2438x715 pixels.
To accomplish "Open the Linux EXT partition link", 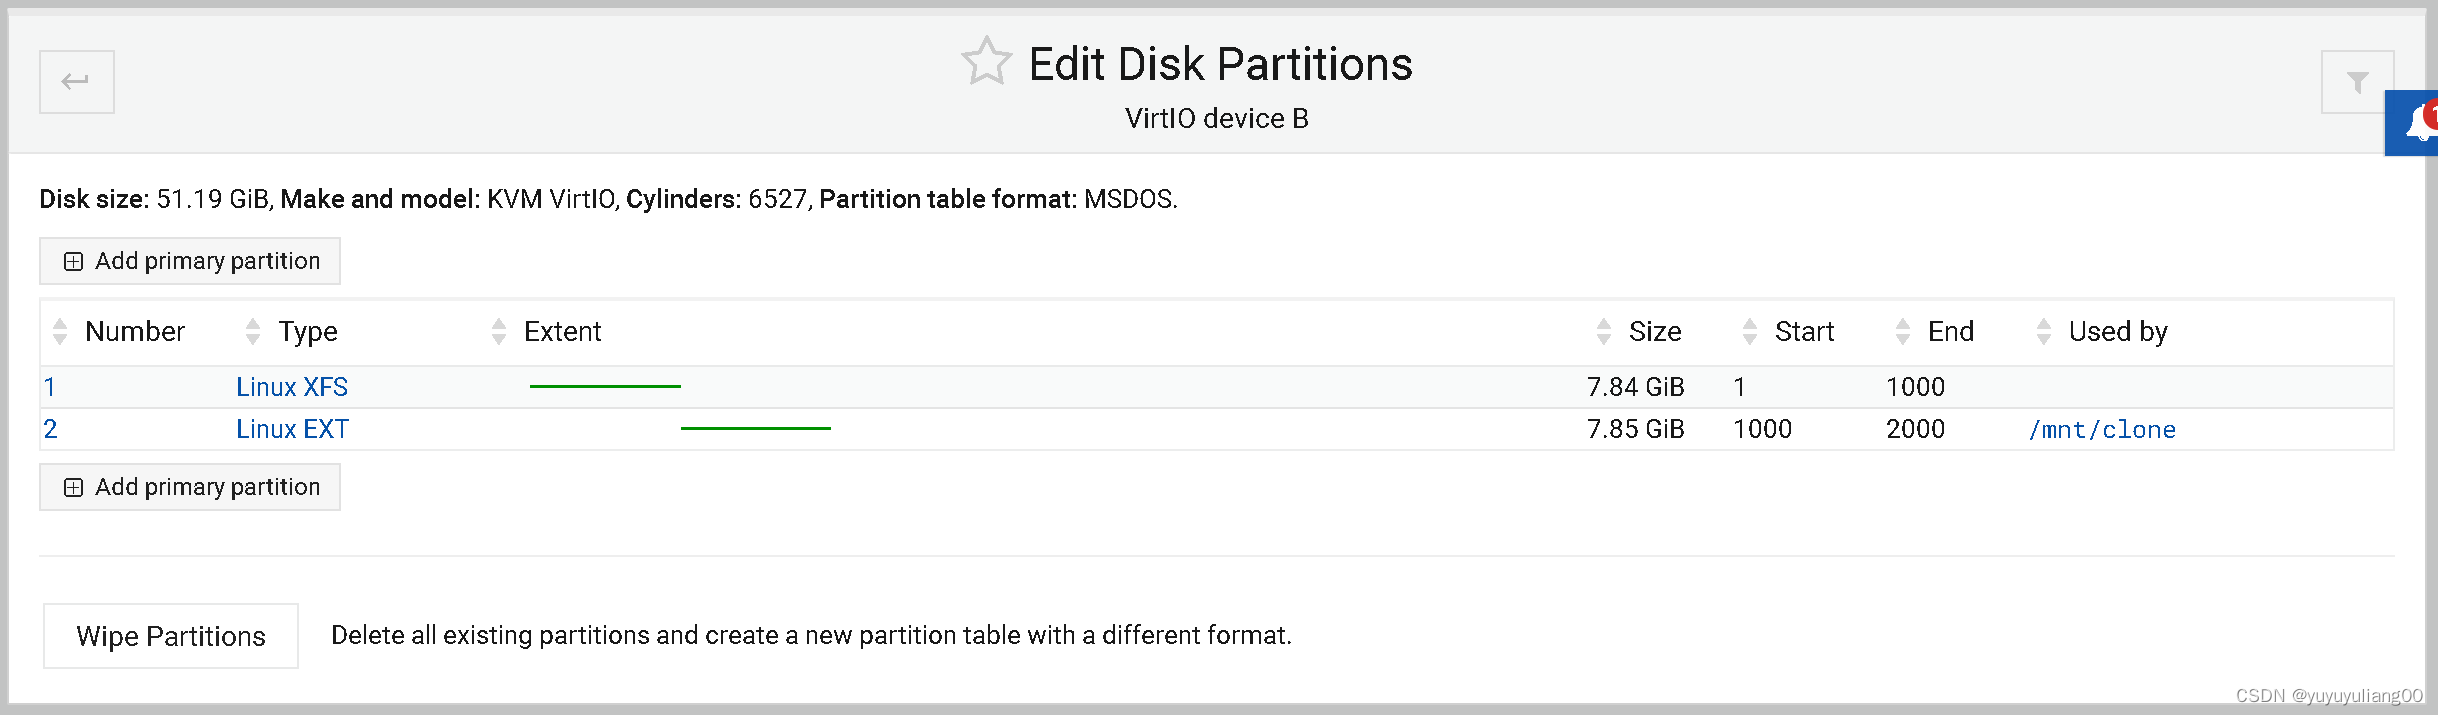I will pyautogui.click(x=292, y=429).
